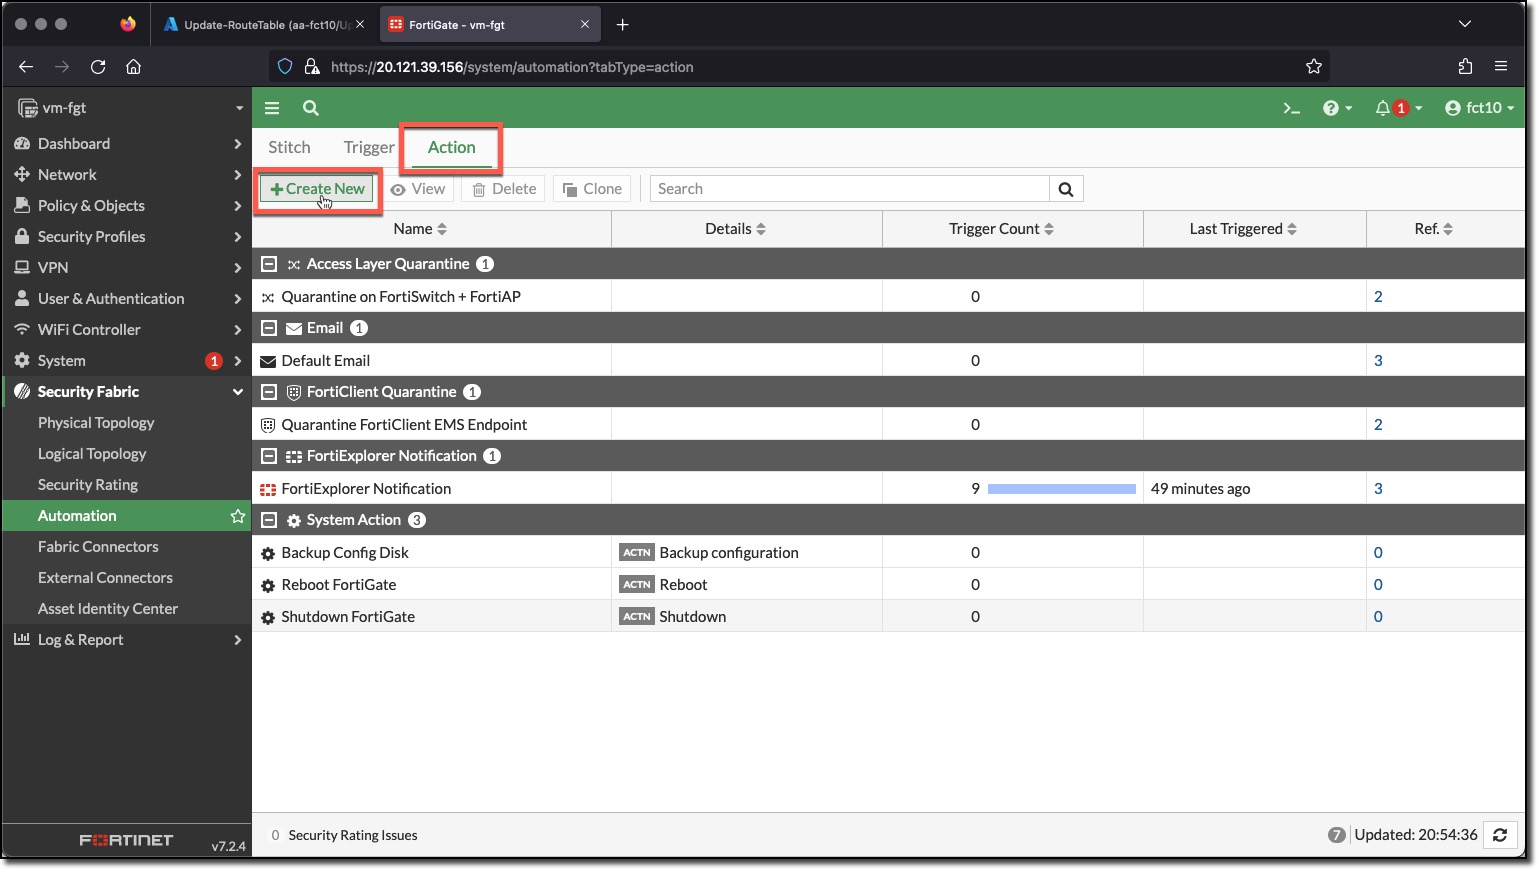Select Quarantine FortiClient EMS Endpoint row

click(888, 425)
